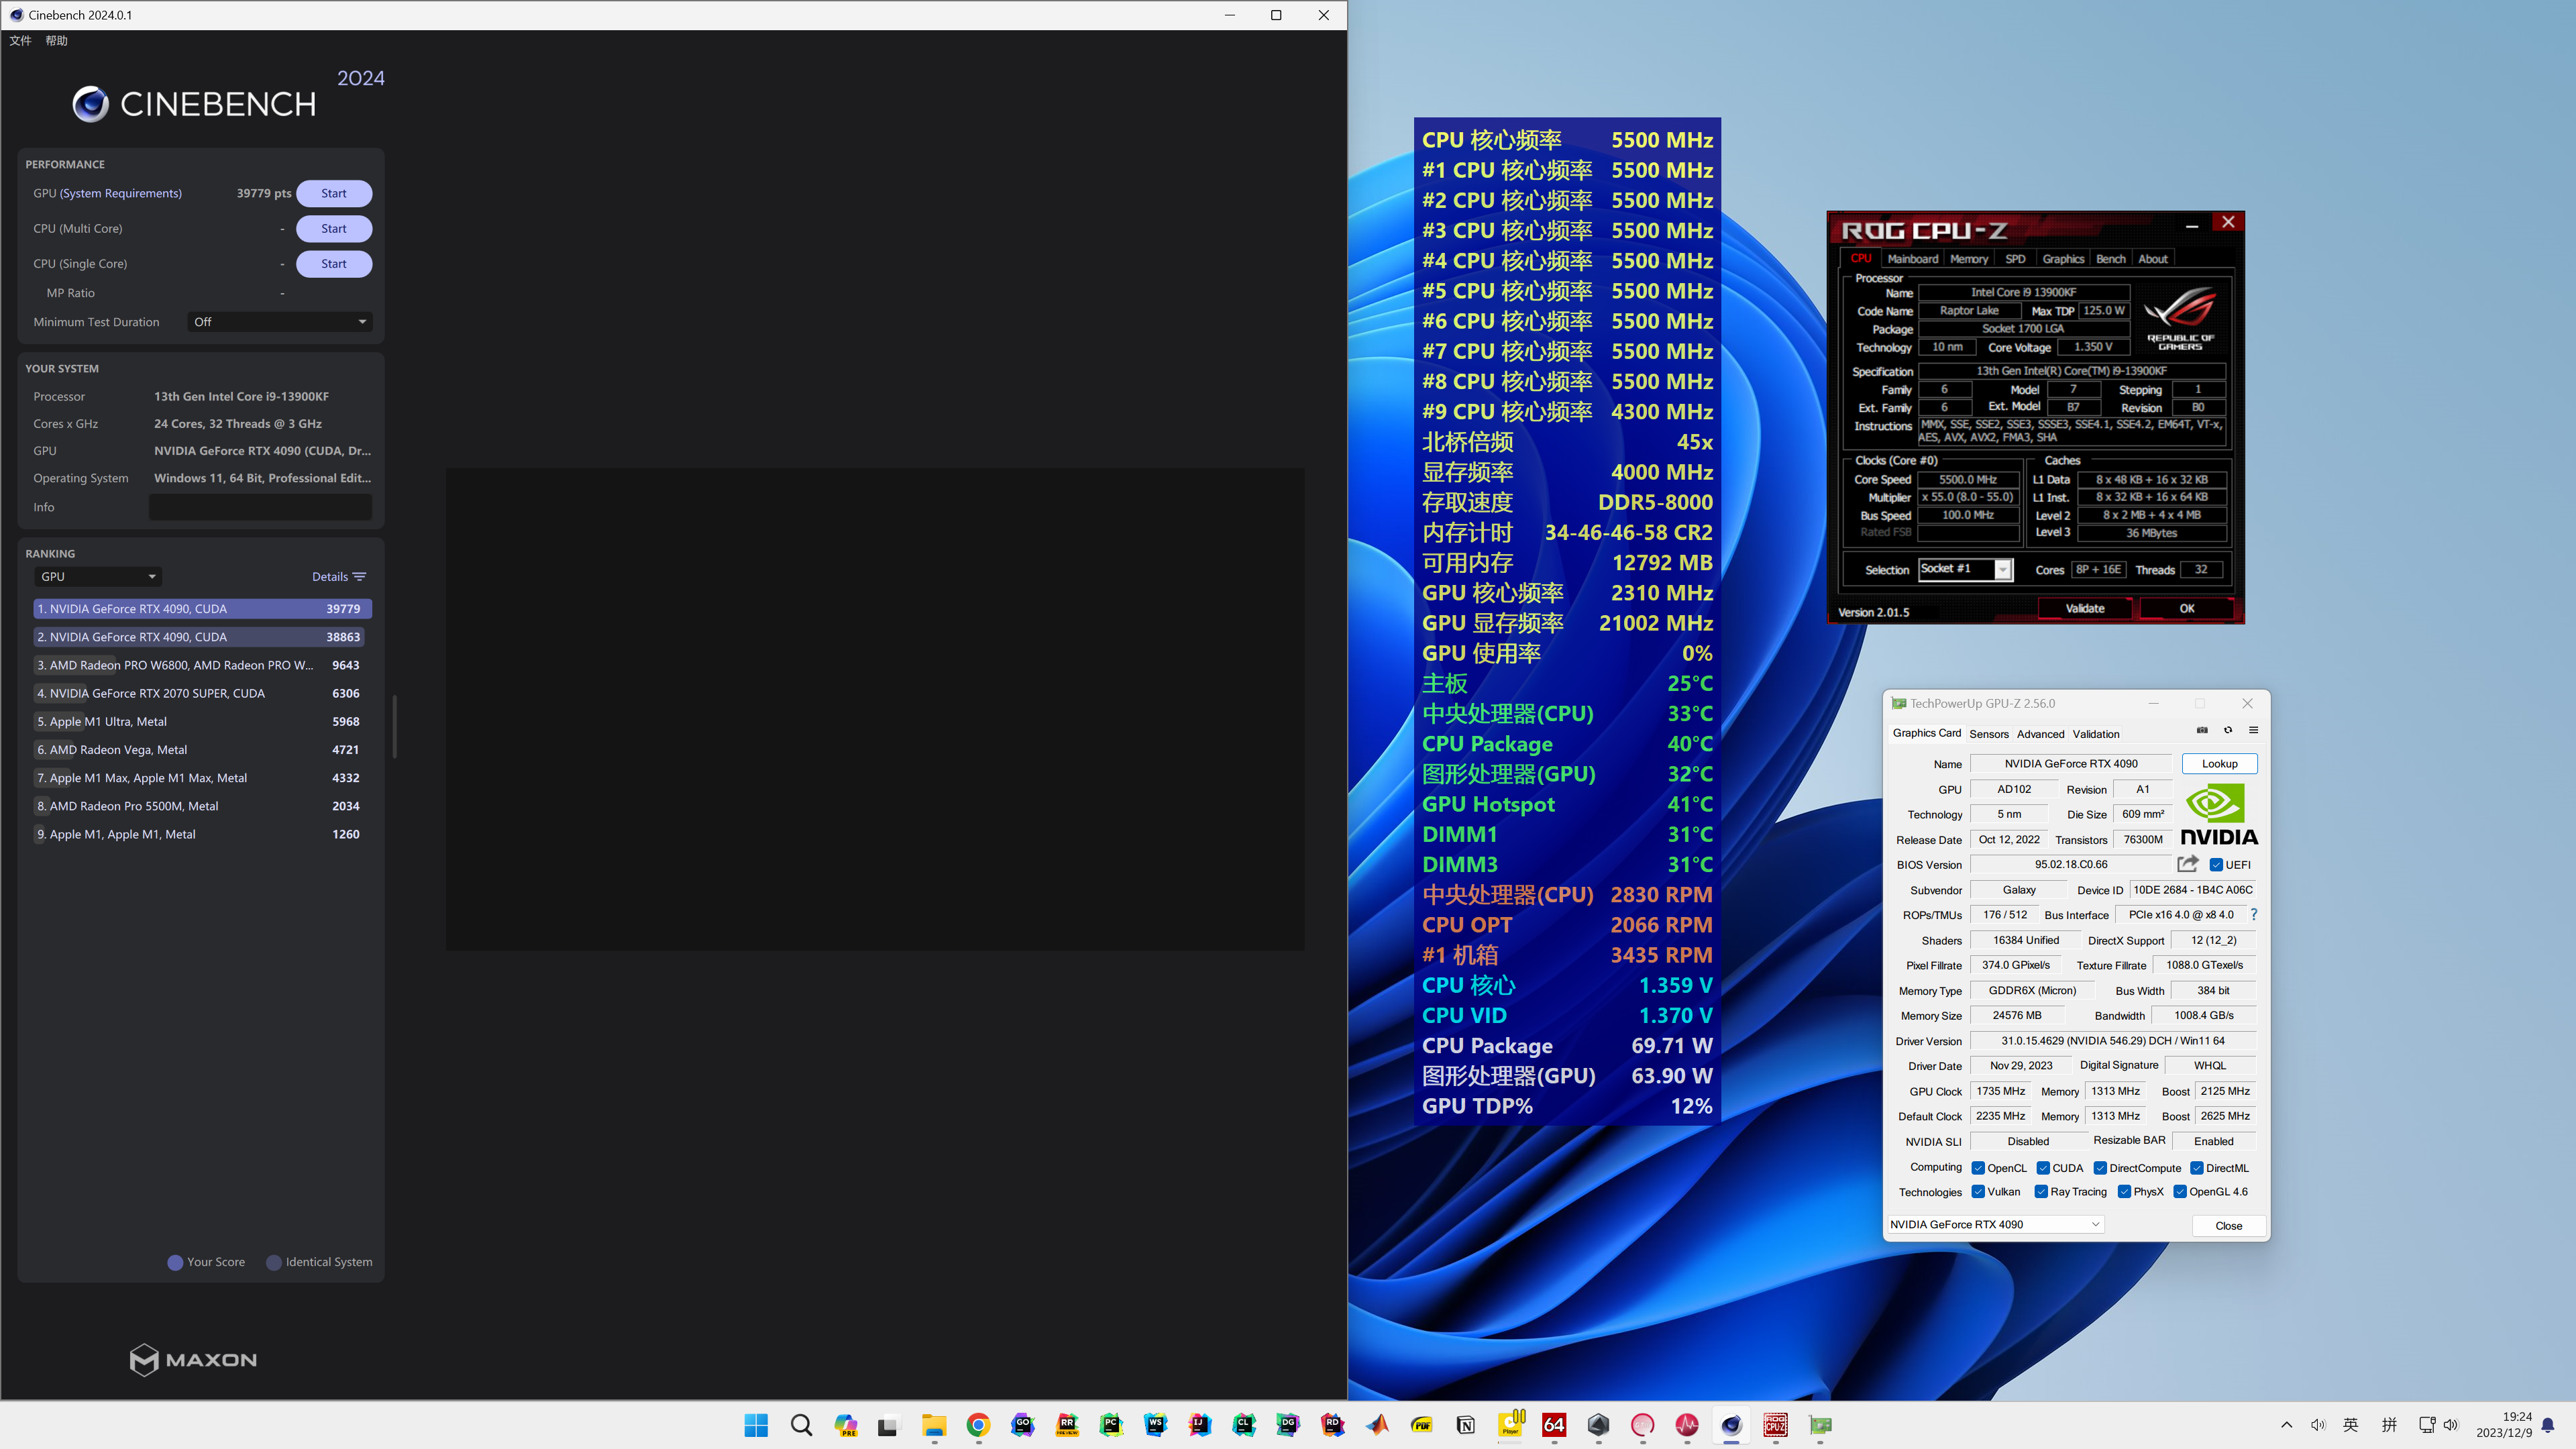2576x1449 pixels.
Task: Toggle the CUDA checkbox
Action: pyautogui.click(x=2043, y=1168)
